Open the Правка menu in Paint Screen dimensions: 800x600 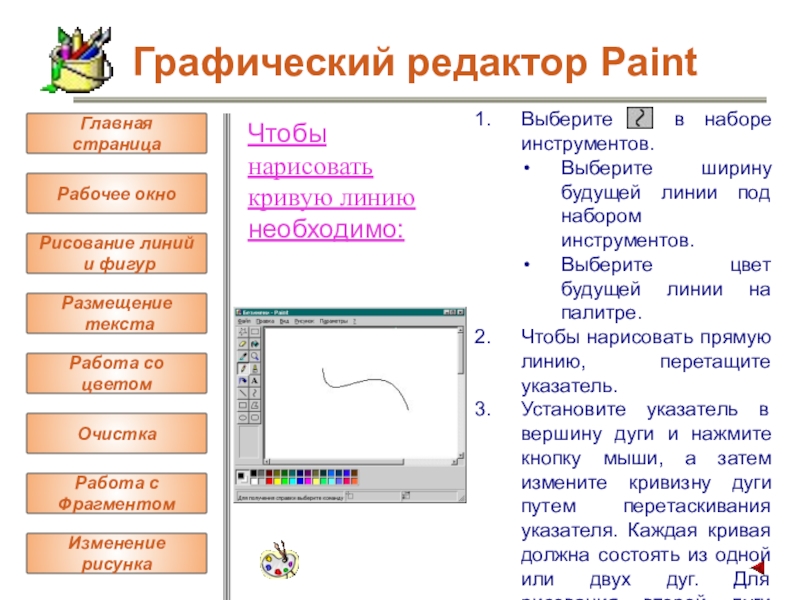coord(265,321)
